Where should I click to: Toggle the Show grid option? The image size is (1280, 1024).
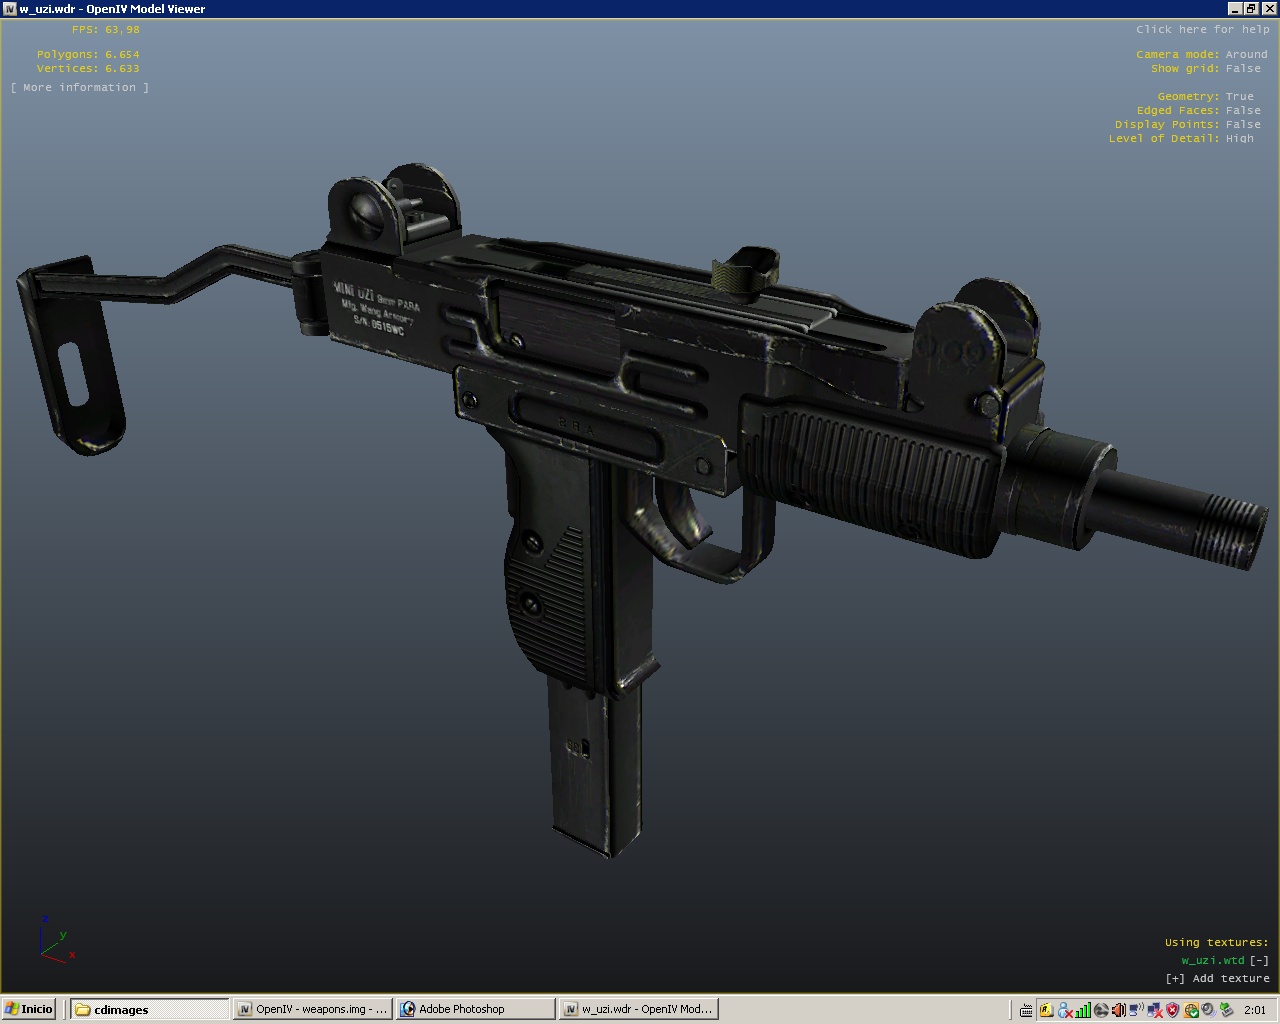point(1206,69)
